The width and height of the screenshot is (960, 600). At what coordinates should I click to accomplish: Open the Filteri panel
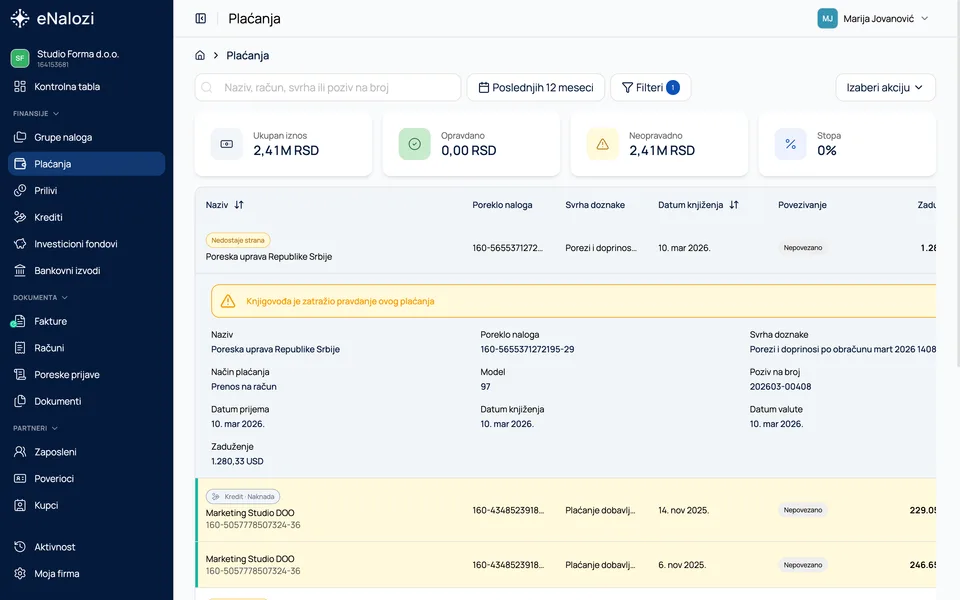point(651,88)
